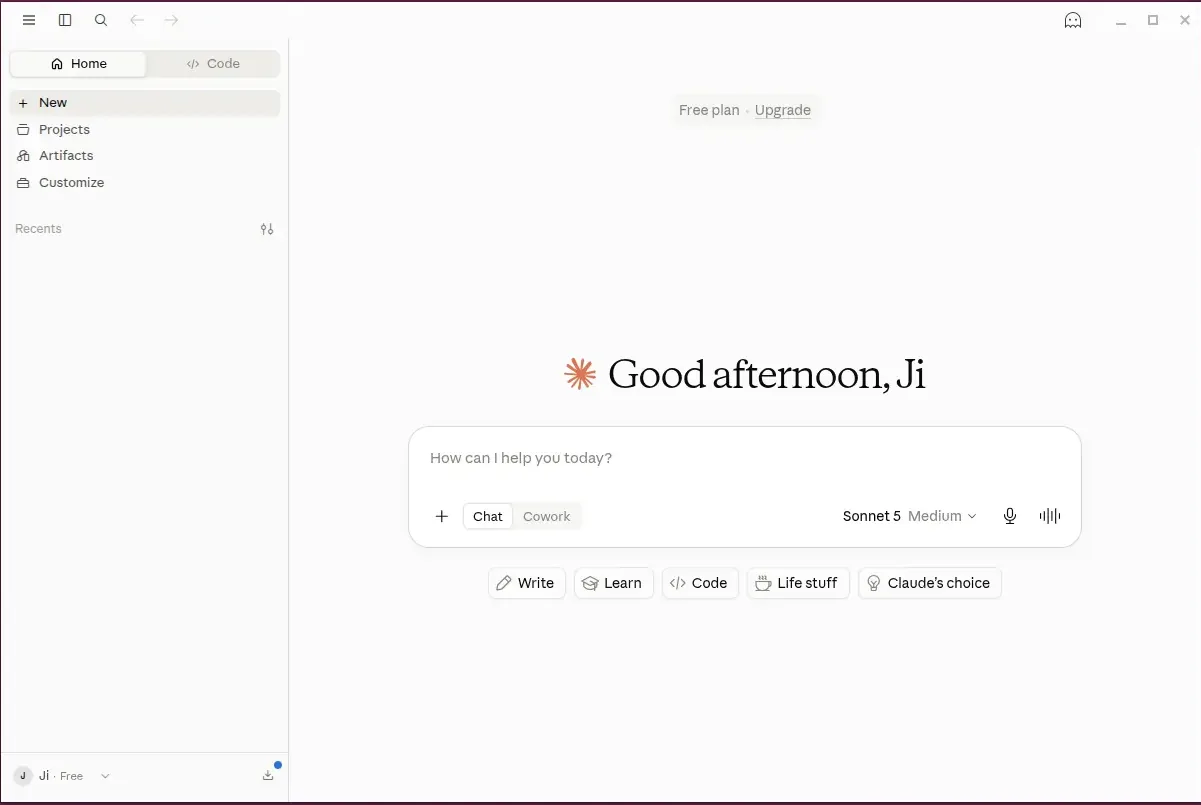The height and width of the screenshot is (805, 1201).
Task: Go forward with the right arrow
Action: click(x=171, y=20)
